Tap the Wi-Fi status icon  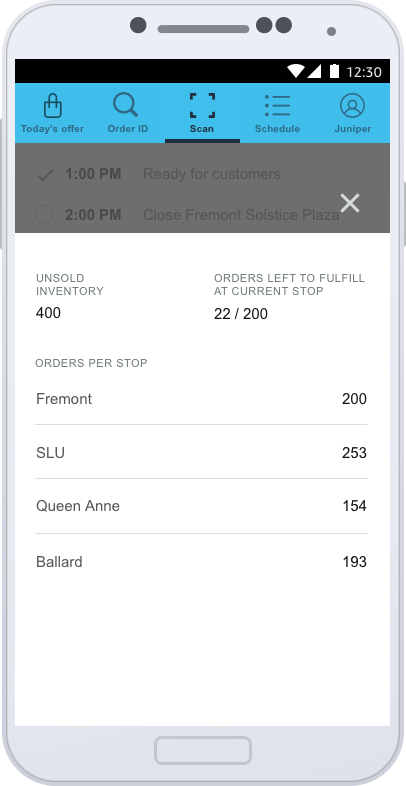(296, 72)
